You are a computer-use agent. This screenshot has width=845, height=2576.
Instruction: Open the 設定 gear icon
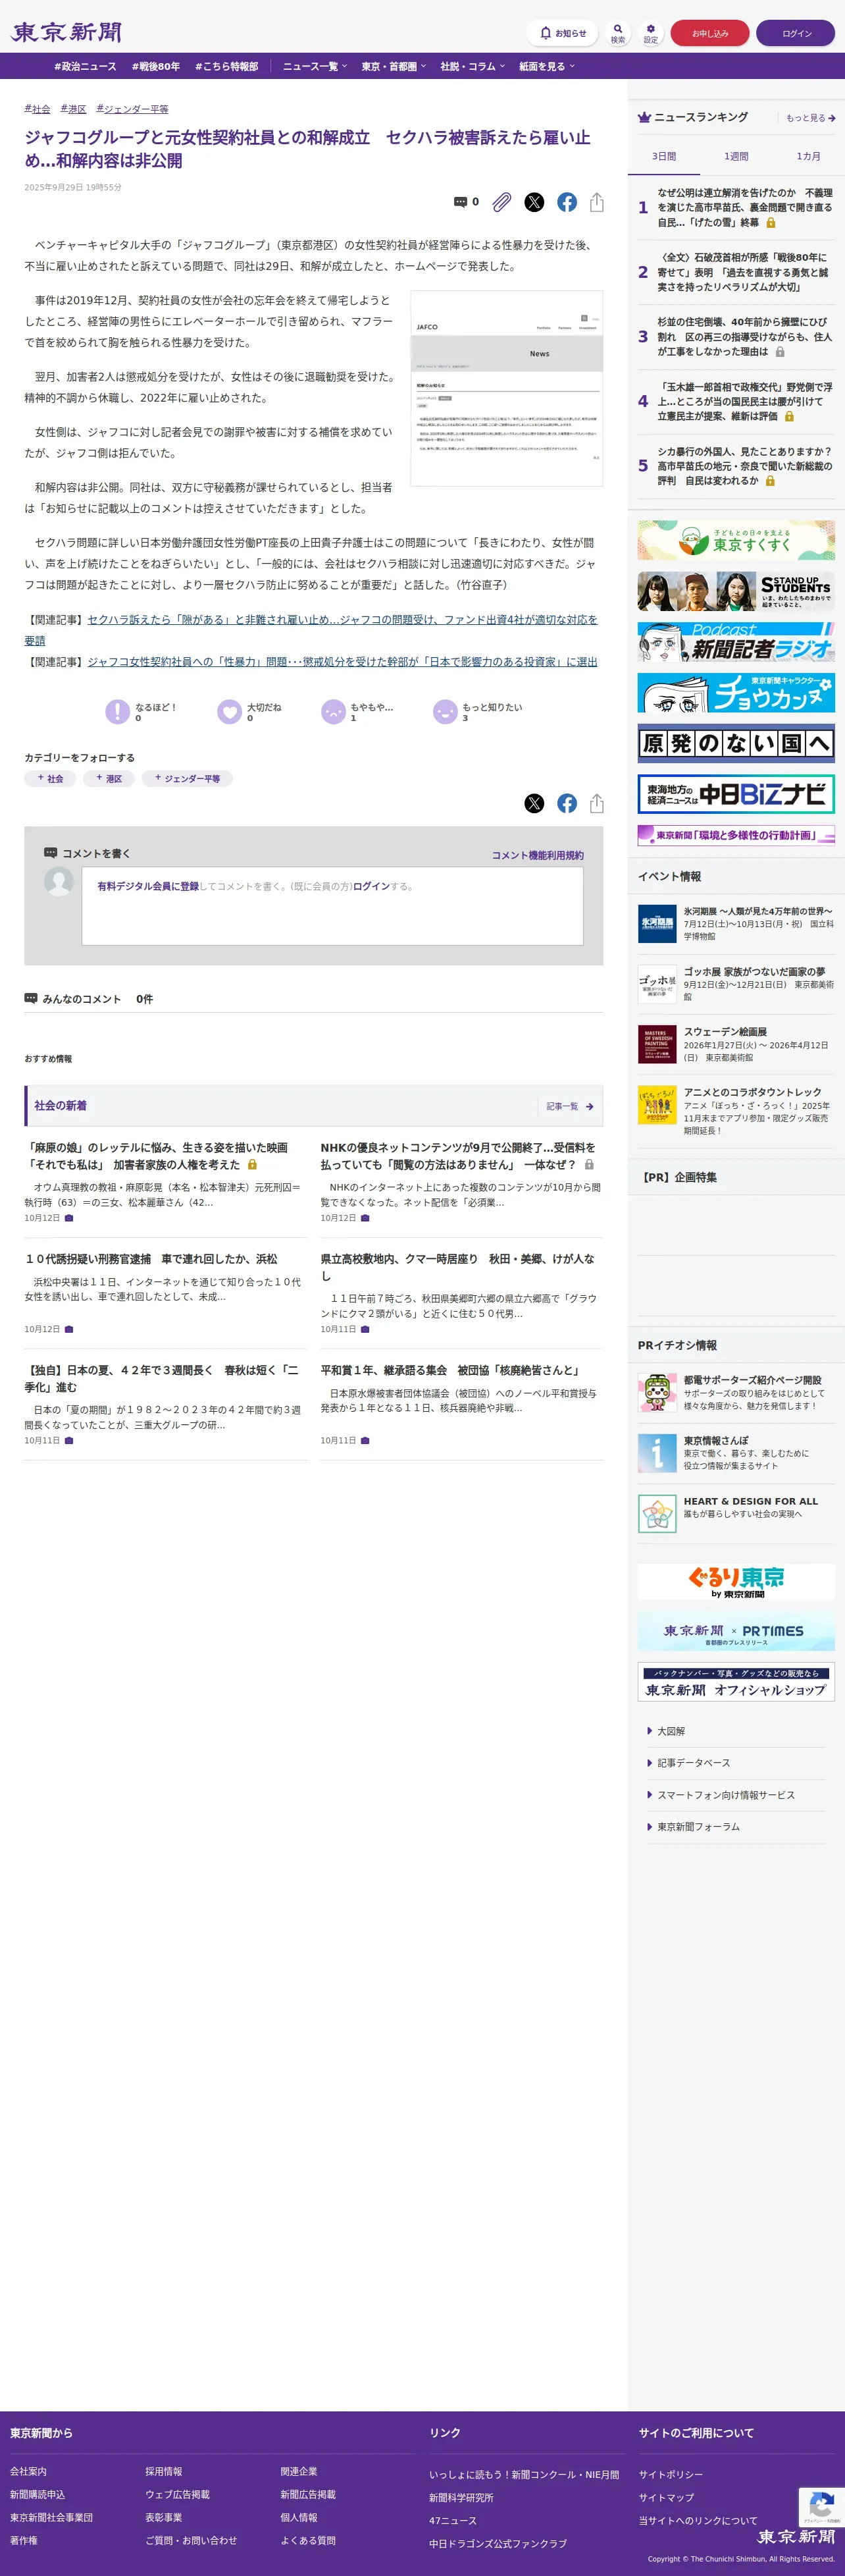651,33
